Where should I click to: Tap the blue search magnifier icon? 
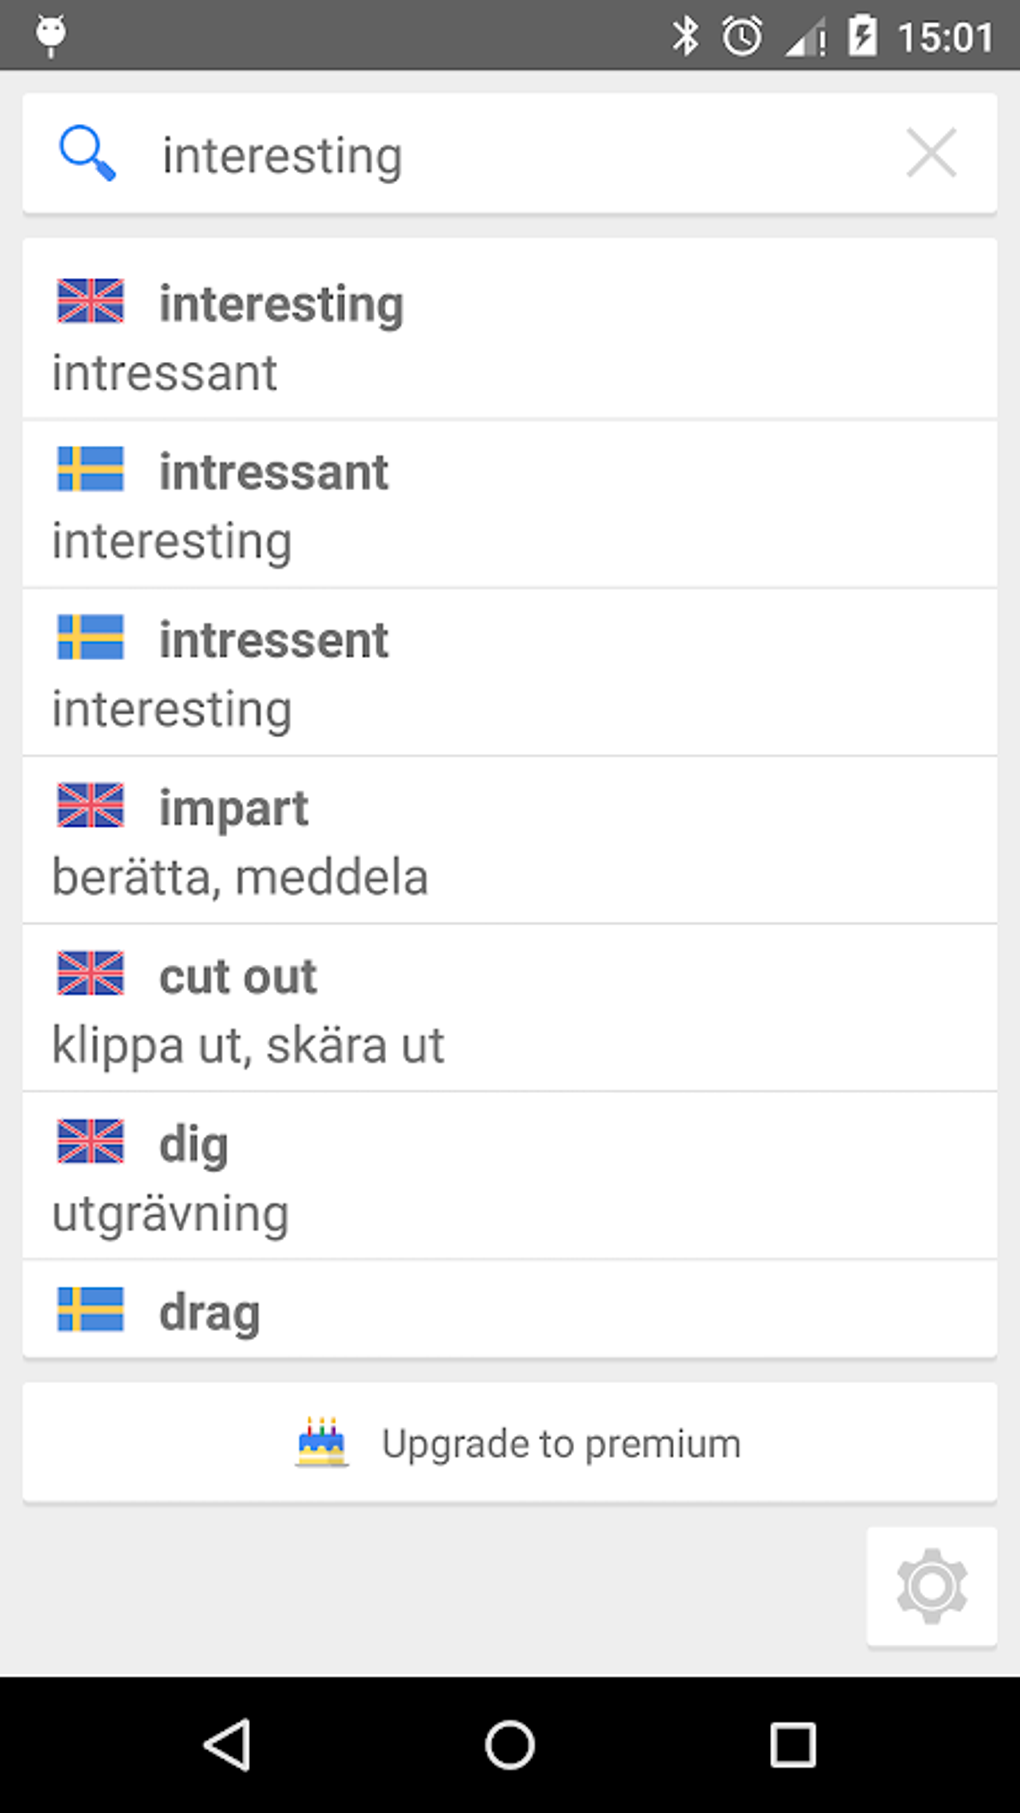[87, 153]
